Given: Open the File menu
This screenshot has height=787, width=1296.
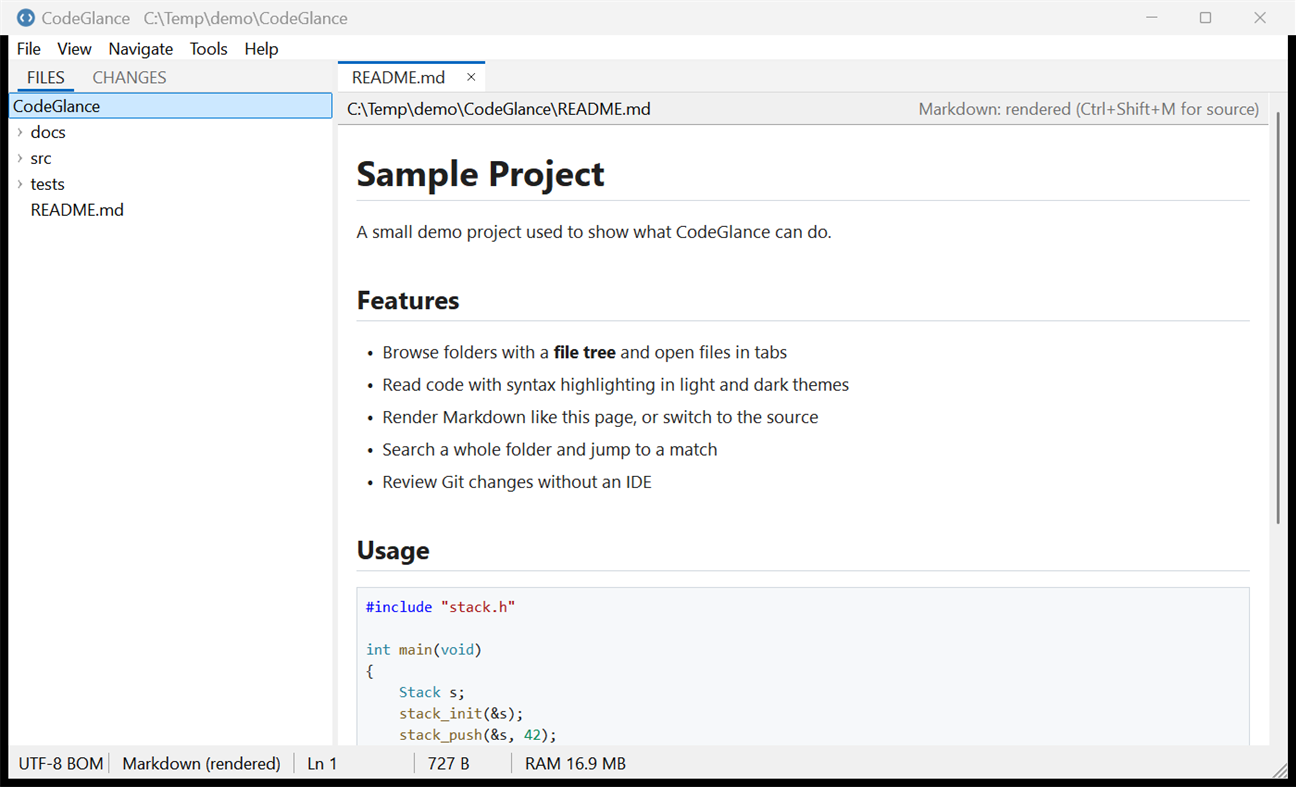Looking at the screenshot, I should point(29,49).
